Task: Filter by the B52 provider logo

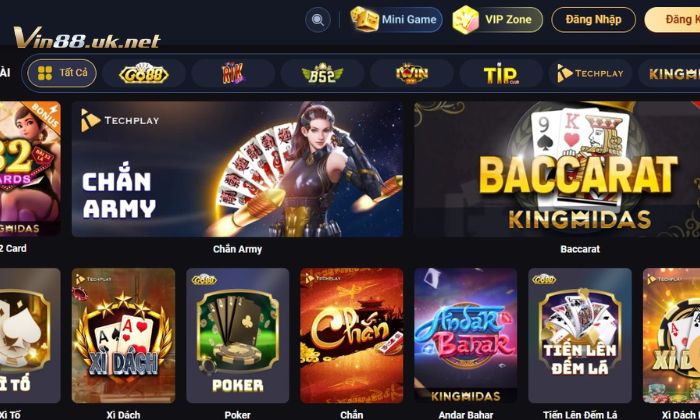Action: coord(322,73)
